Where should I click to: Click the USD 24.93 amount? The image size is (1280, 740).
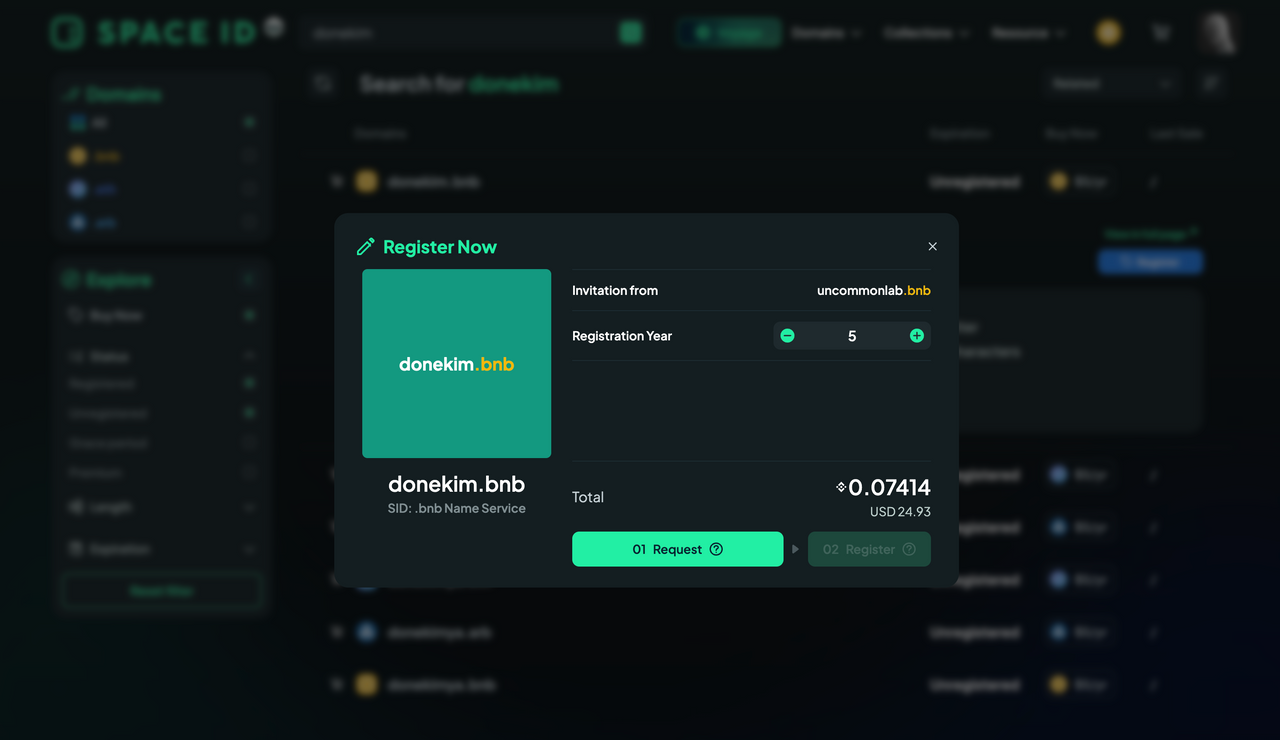click(x=900, y=512)
